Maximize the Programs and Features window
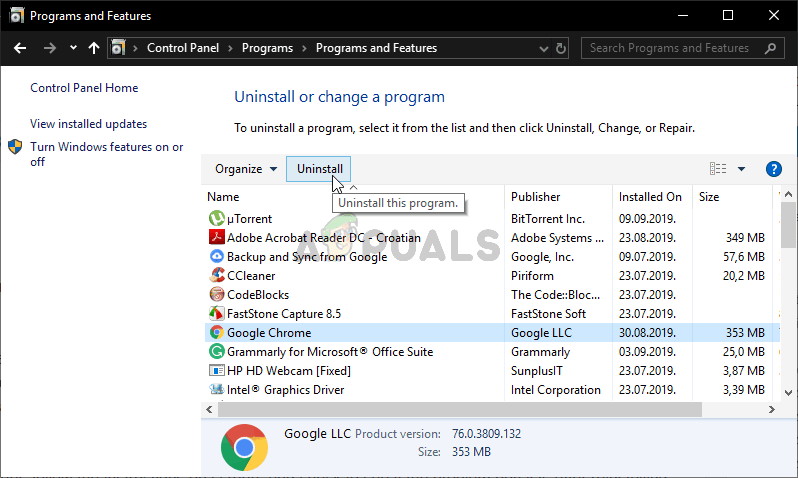This screenshot has height=478, width=798. tap(728, 15)
